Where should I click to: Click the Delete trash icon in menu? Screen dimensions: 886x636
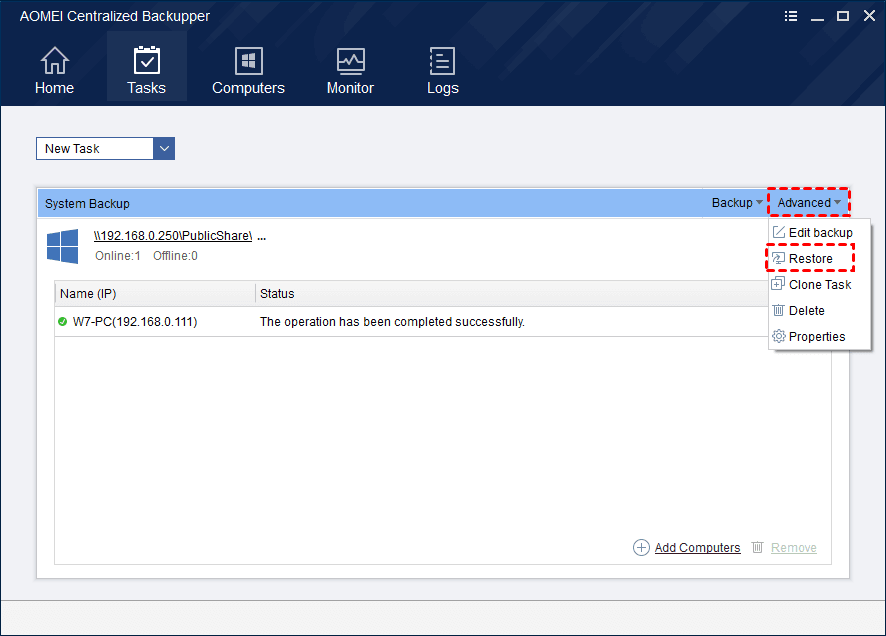[x=778, y=310]
